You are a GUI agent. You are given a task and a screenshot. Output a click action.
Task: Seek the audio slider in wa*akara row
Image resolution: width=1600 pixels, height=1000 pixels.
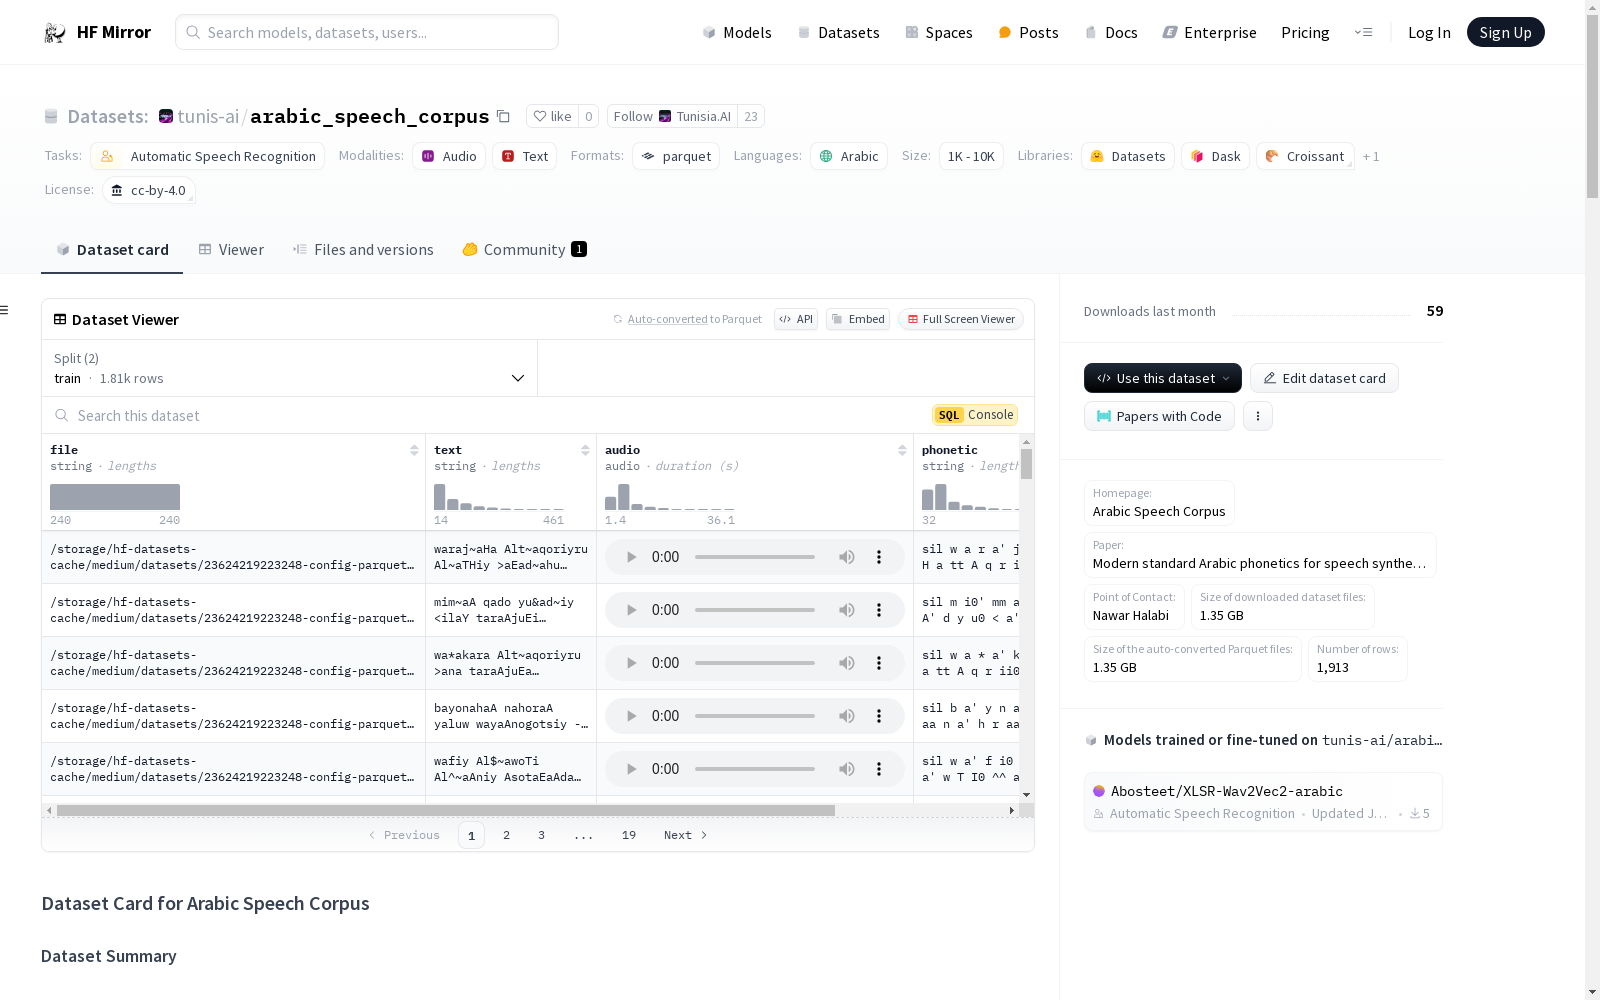tap(755, 663)
